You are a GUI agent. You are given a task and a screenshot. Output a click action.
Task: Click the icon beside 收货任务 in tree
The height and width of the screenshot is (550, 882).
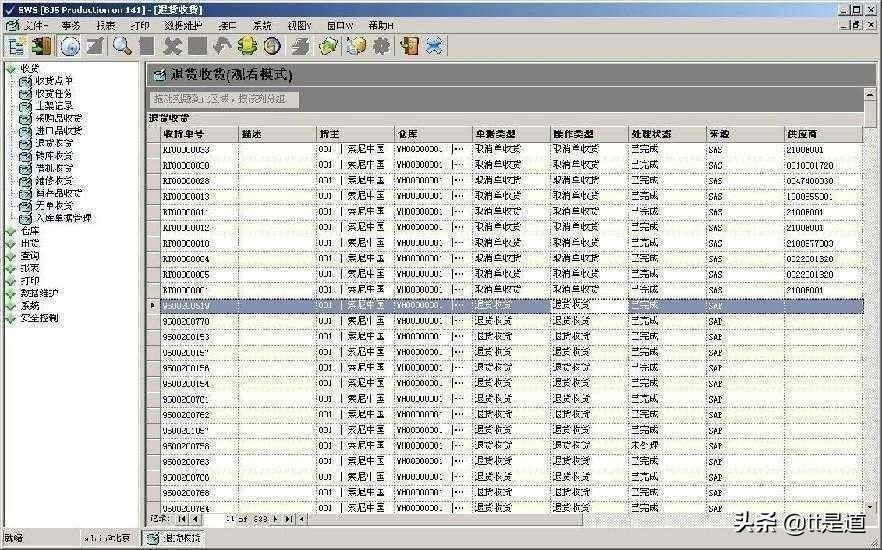click(25, 94)
